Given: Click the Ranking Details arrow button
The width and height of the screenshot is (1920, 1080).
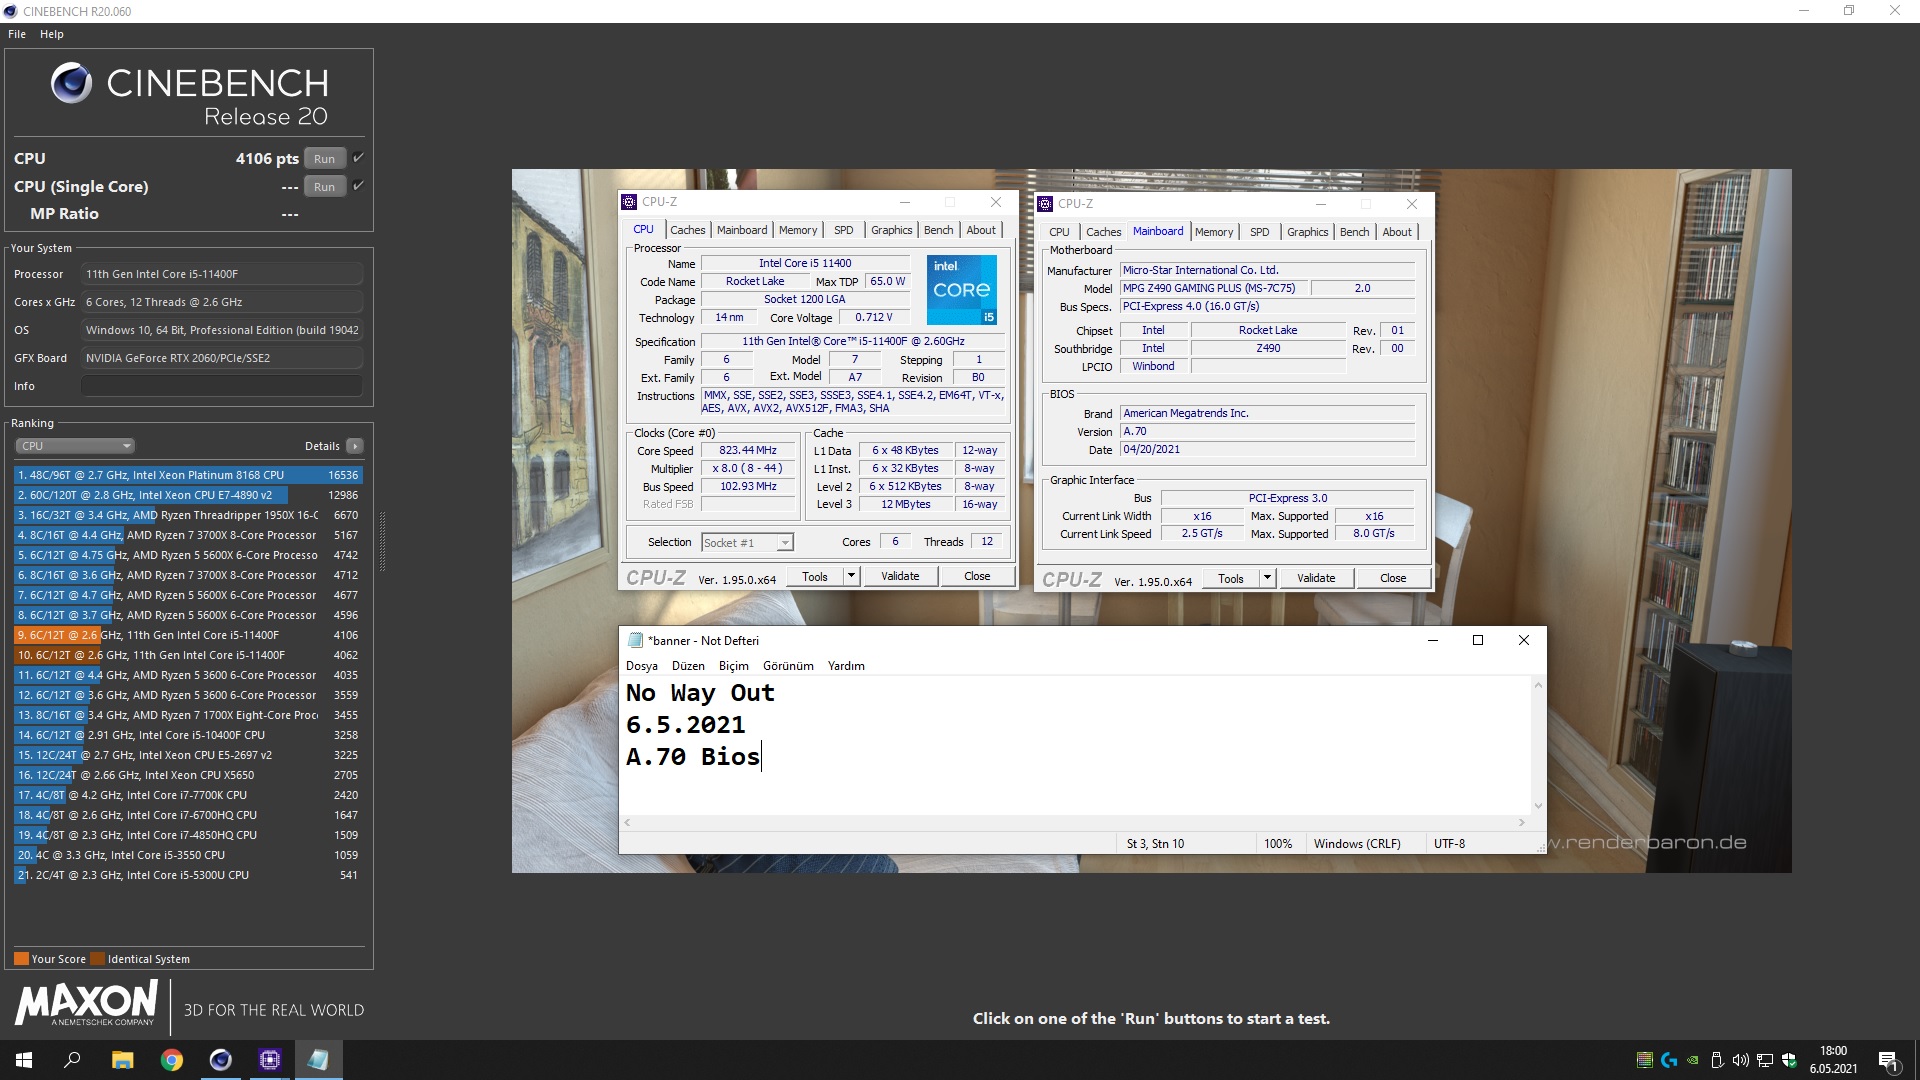Looking at the screenshot, I should (355, 446).
